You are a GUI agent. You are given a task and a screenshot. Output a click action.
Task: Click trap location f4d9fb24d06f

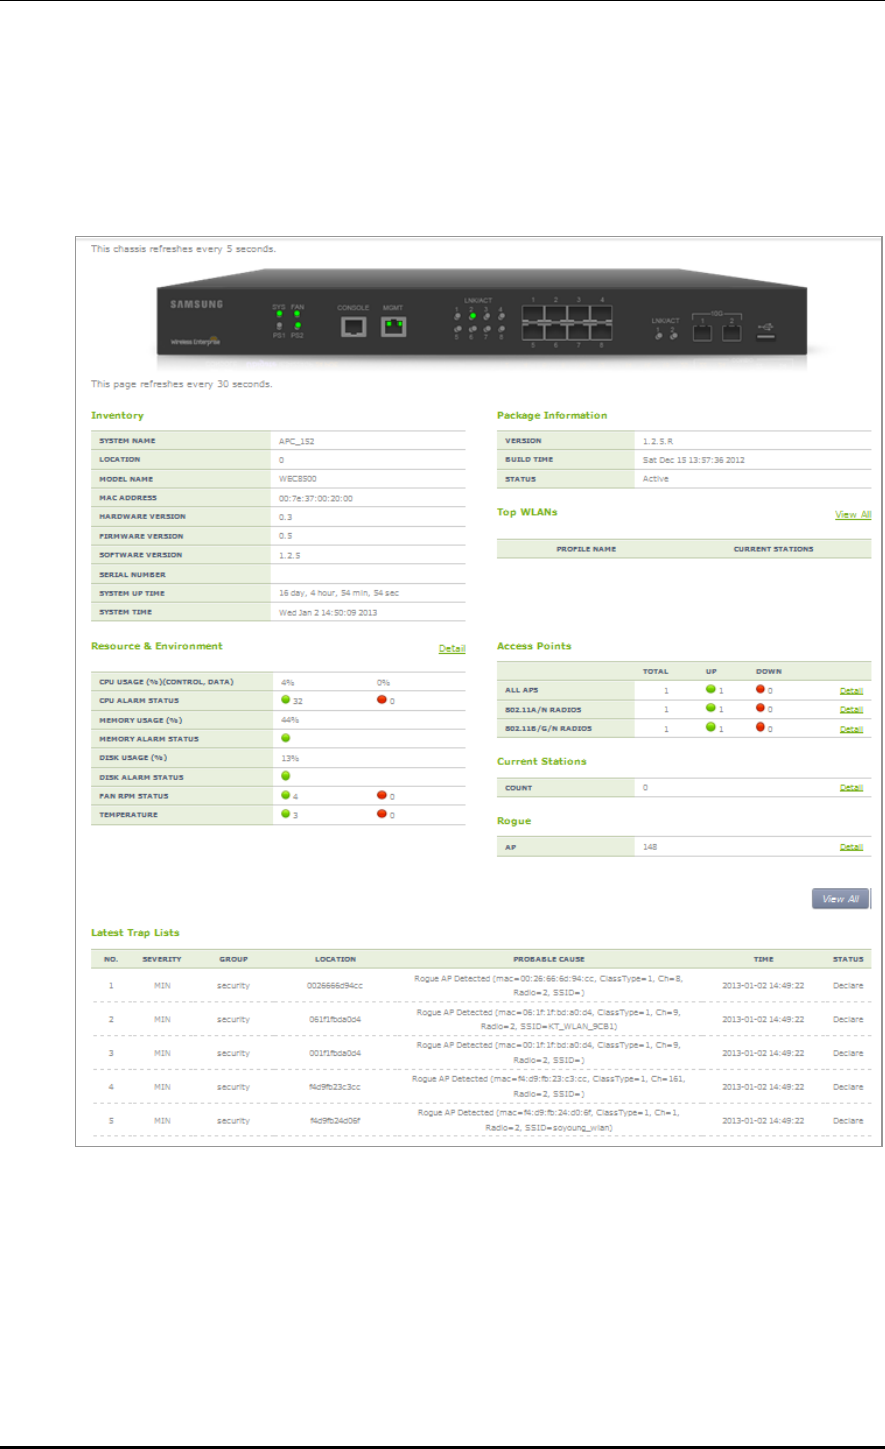pyautogui.click(x=335, y=1121)
